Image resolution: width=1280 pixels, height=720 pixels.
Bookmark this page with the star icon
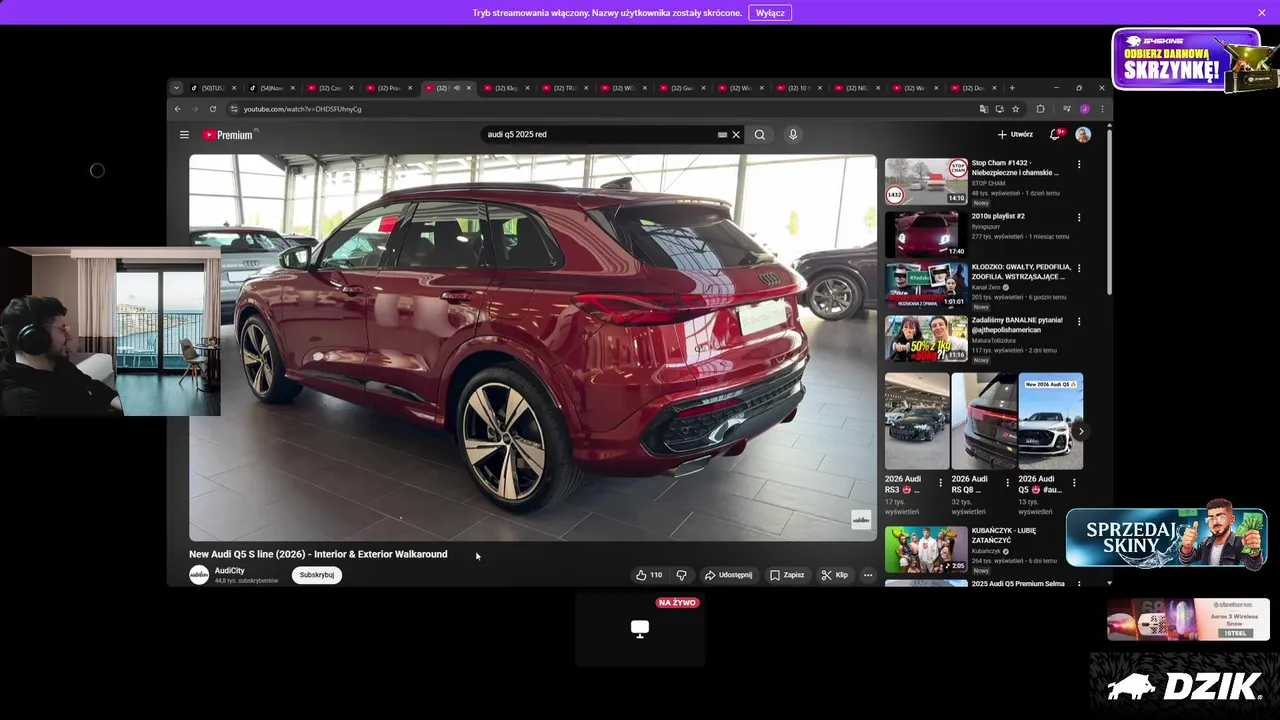point(1016,109)
